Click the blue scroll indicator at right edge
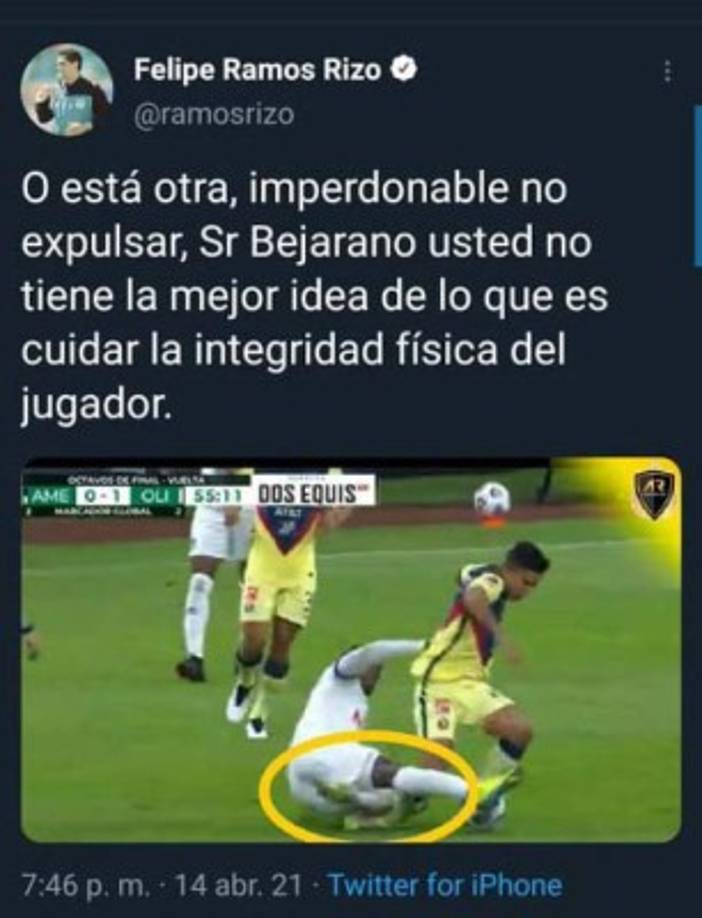The height and width of the screenshot is (918, 702). click(x=697, y=186)
